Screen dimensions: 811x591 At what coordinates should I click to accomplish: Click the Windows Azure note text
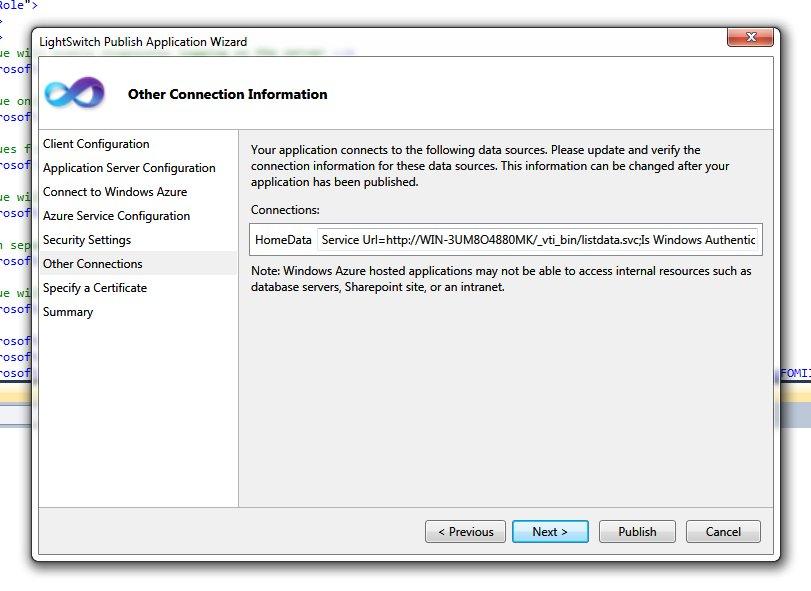[501, 279]
